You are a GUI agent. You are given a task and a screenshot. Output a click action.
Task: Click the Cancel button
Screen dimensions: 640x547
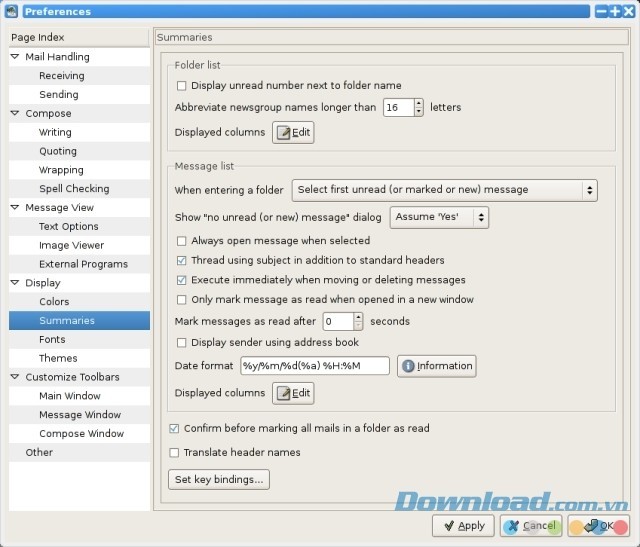click(530, 525)
